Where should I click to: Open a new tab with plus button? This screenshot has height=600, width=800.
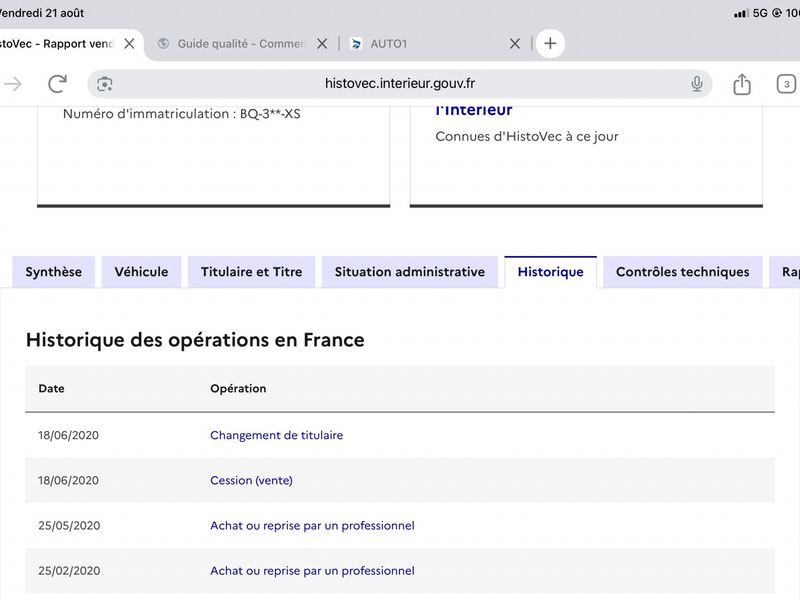click(x=550, y=43)
